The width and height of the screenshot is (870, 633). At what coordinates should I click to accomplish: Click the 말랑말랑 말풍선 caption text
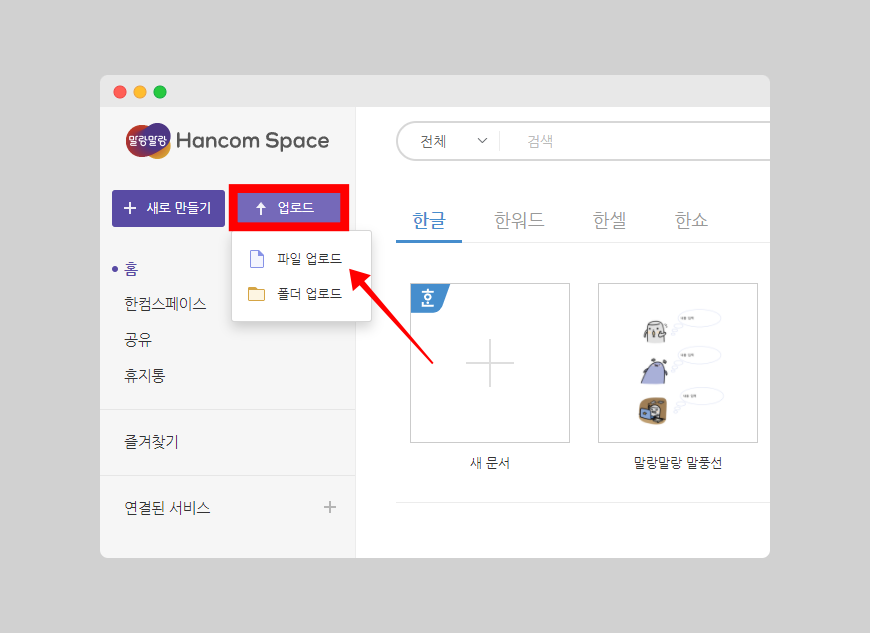(x=677, y=463)
